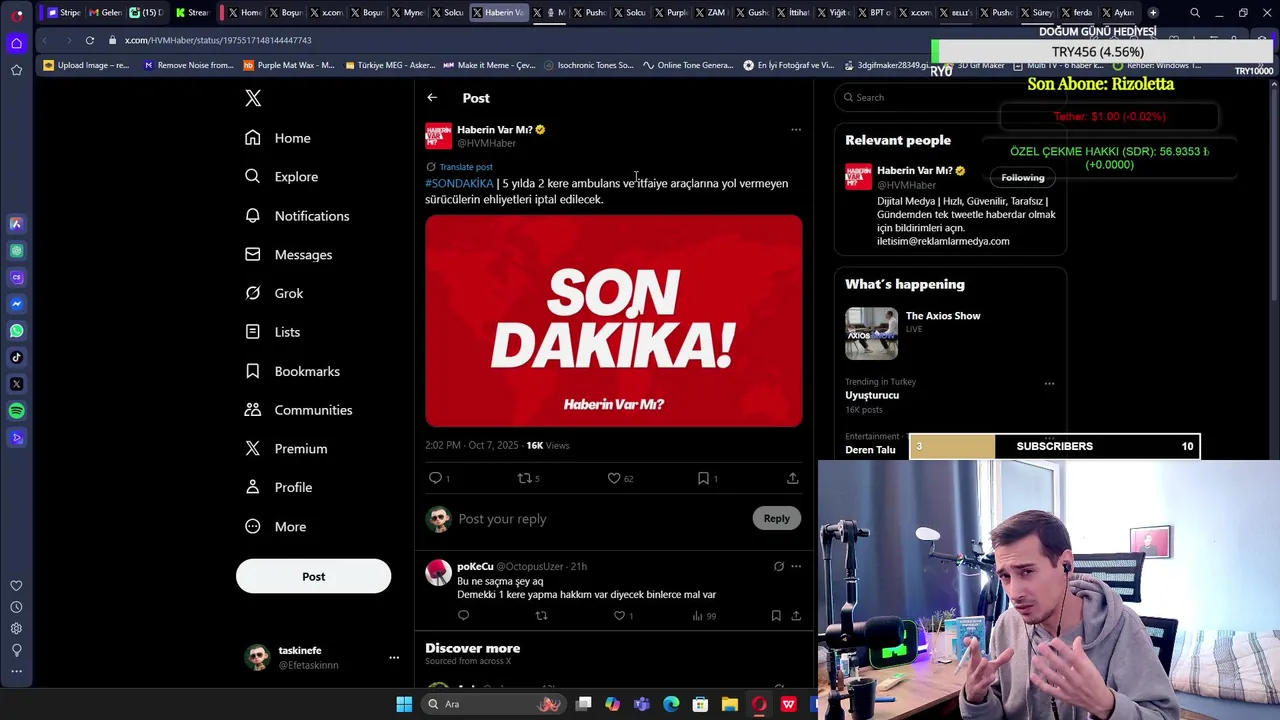This screenshot has height=720, width=1280.
Task: Open options for Uyuşturucu trend
Action: 1049,384
